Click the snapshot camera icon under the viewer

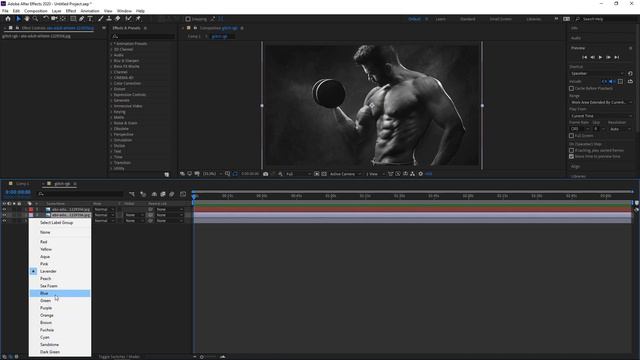[266, 174]
